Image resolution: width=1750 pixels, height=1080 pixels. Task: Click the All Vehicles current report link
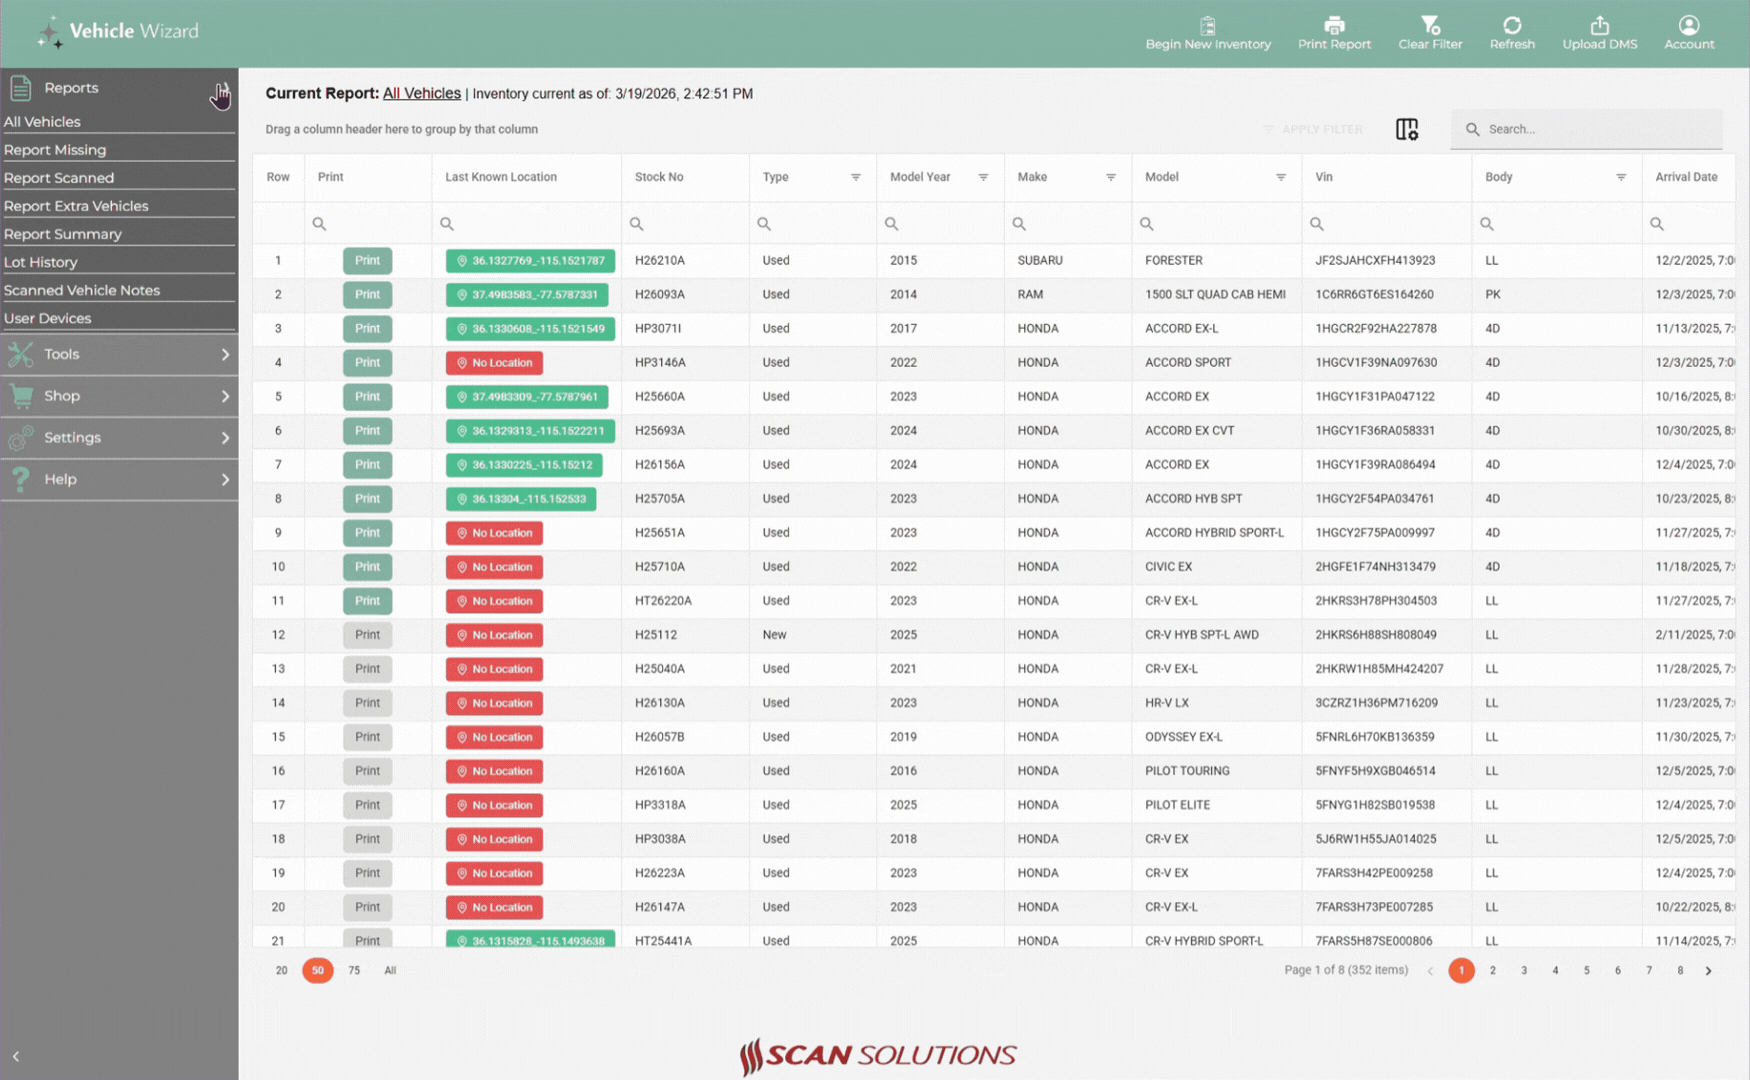(x=422, y=93)
